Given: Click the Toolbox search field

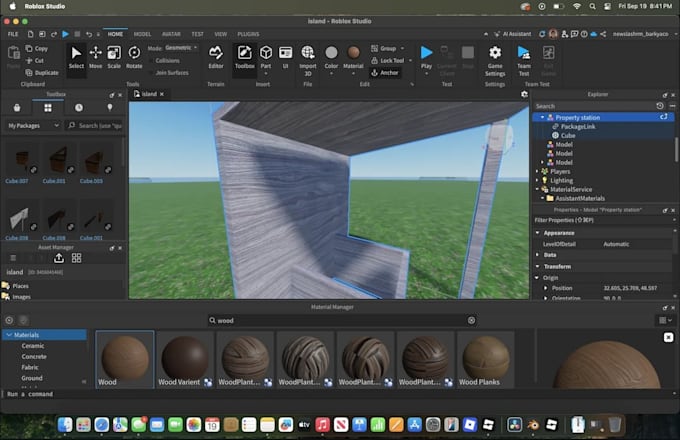Looking at the screenshot, I should pyautogui.click(x=95, y=125).
